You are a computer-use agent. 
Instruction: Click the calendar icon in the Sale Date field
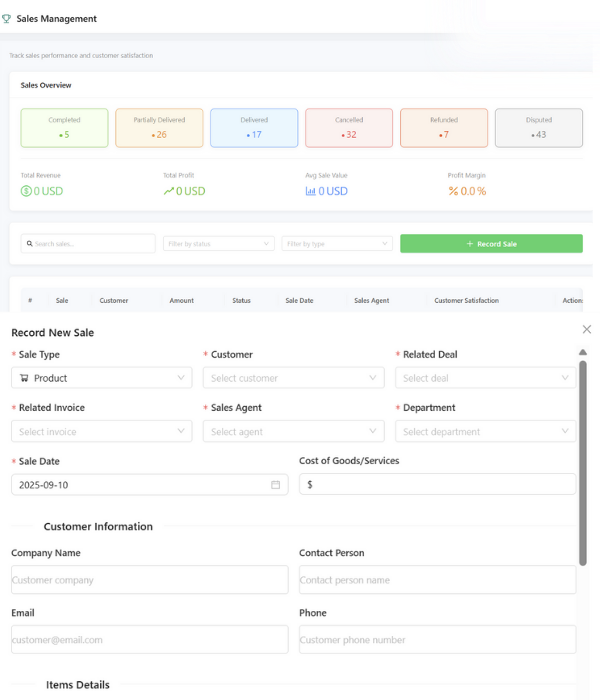[x=275, y=485]
